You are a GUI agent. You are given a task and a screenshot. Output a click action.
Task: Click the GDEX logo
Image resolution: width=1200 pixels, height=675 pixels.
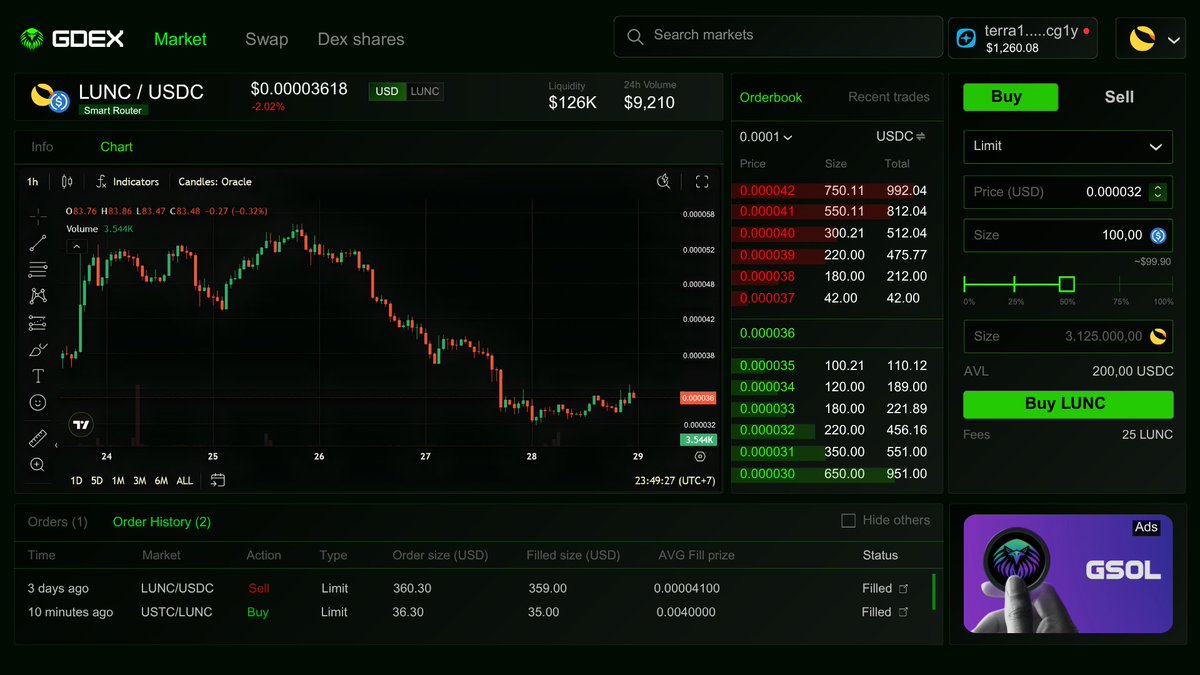[72, 39]
